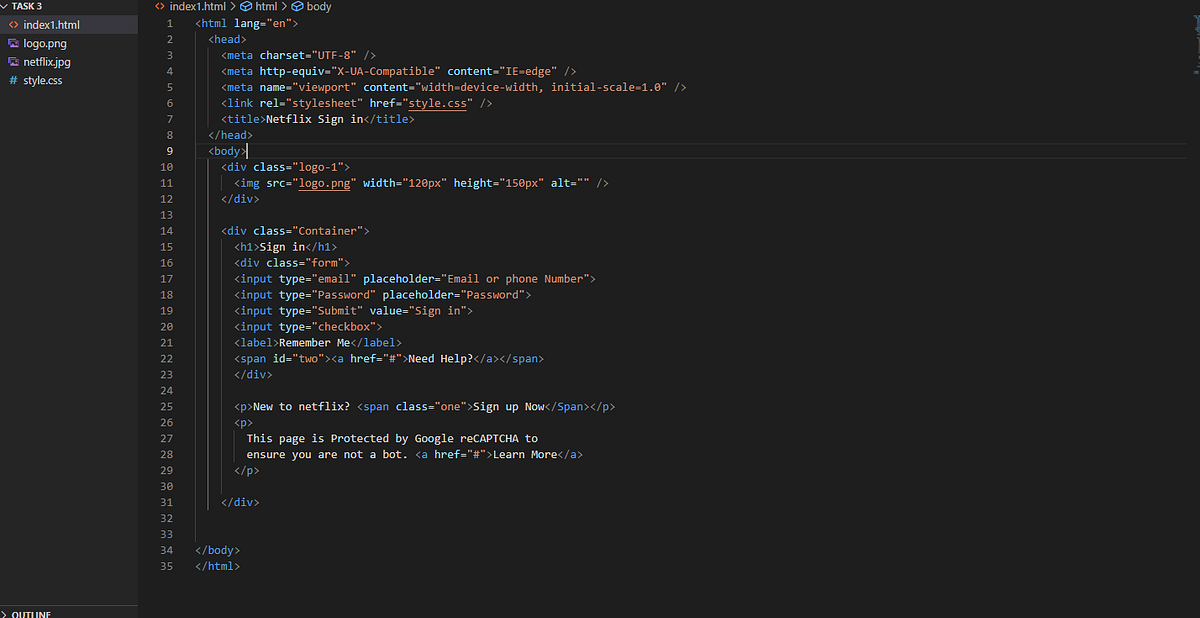The height and width of the screenshot is (618, 1200).
Task: Click the image icon beside netflix.jpg
Action: [13, 62]
